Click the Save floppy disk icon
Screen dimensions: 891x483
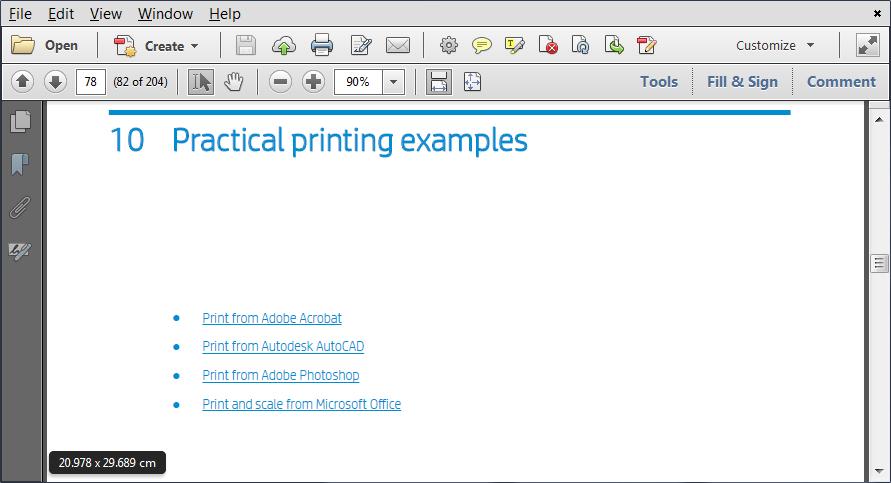(x=245, y=45)
